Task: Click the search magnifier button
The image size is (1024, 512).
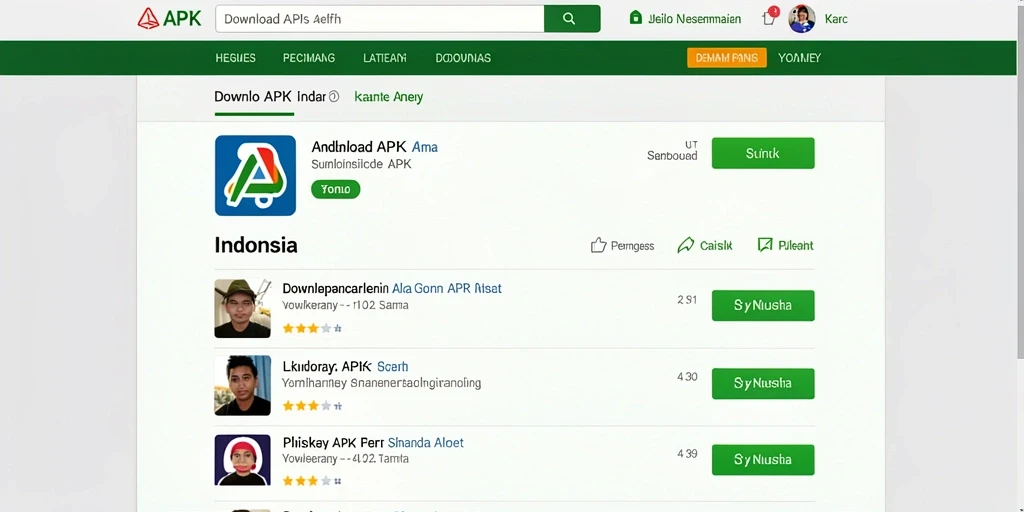Action: [x=572, y=19]
